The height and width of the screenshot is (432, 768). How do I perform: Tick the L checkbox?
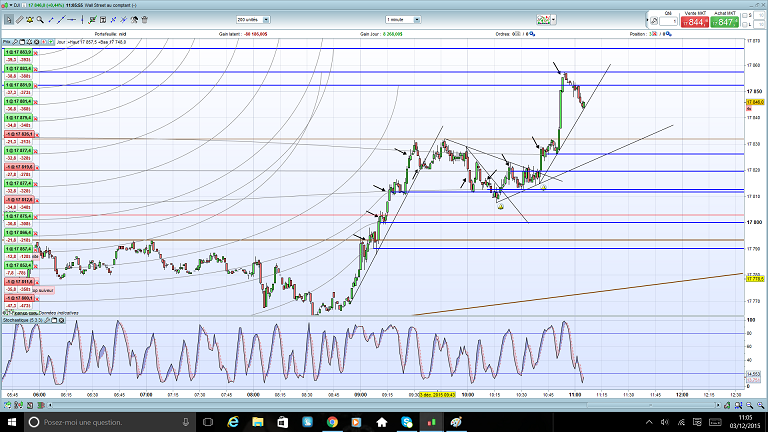click(x=745, y=24)
